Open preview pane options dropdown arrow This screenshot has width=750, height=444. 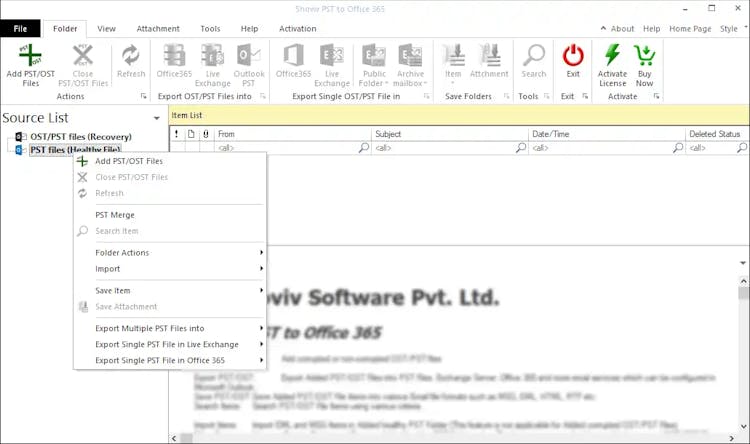coord(743,263)
